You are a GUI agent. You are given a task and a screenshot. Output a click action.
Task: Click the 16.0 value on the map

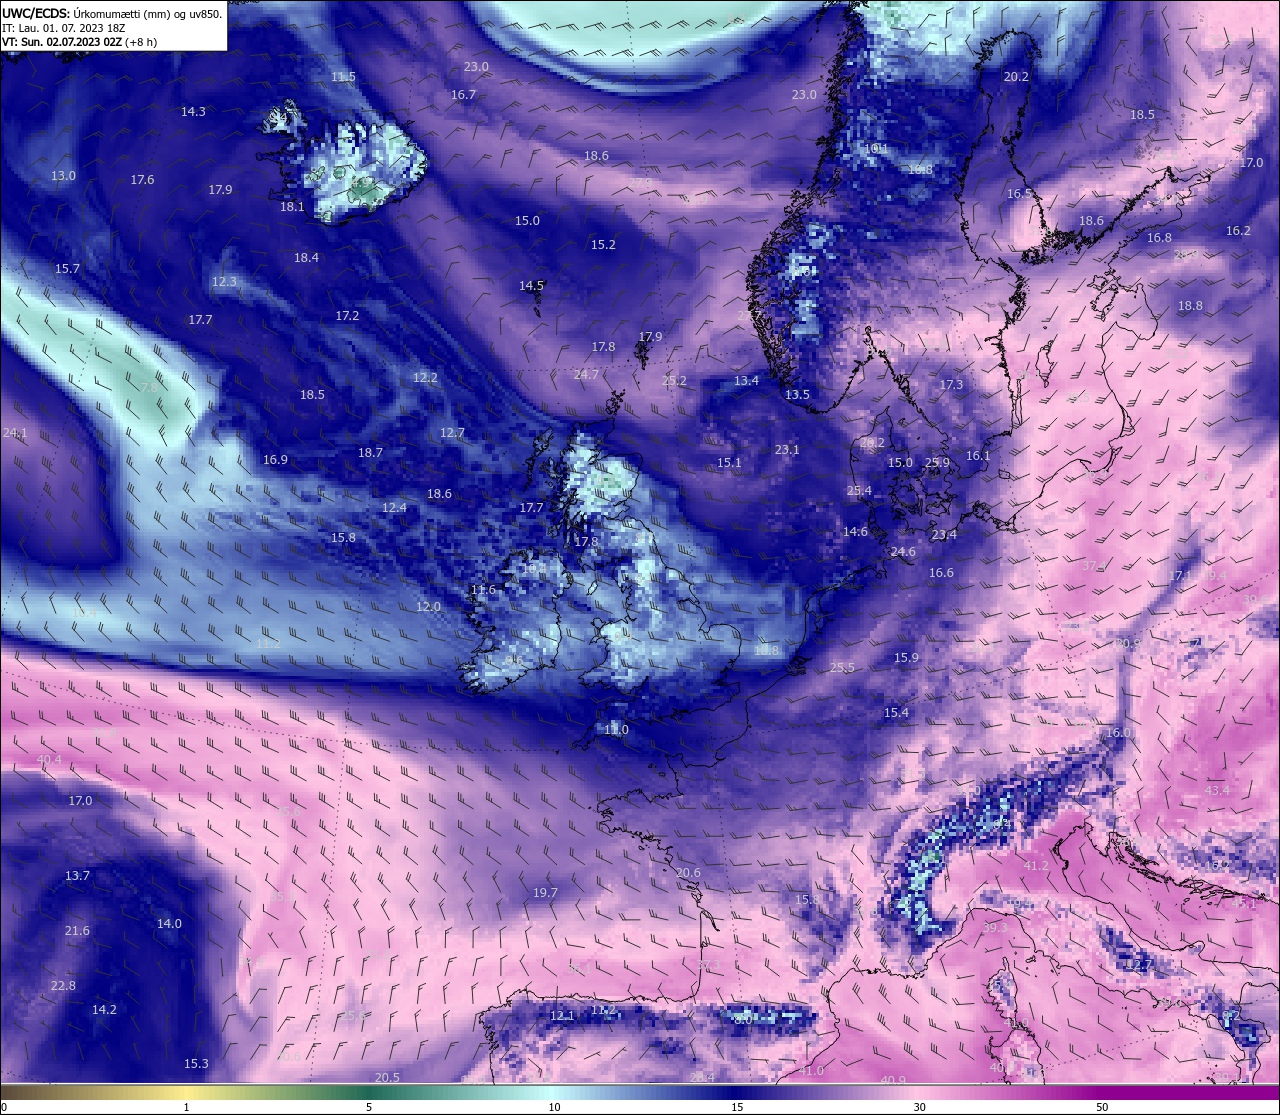coord(1118,732)
